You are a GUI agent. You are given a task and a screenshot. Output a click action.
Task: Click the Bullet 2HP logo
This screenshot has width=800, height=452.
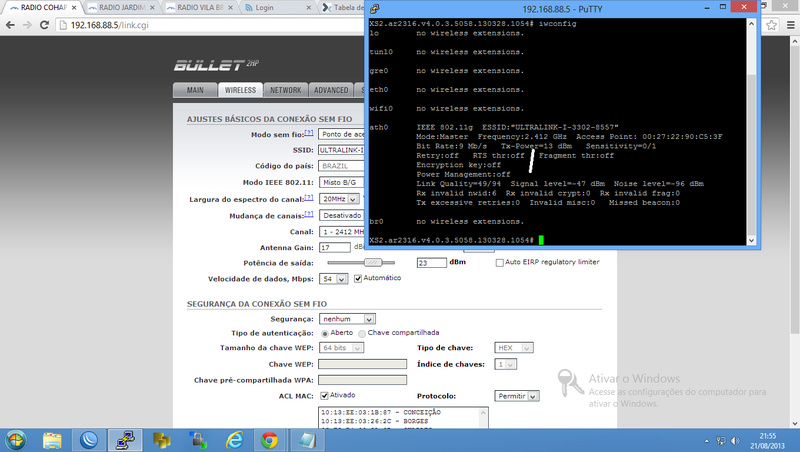216,65
